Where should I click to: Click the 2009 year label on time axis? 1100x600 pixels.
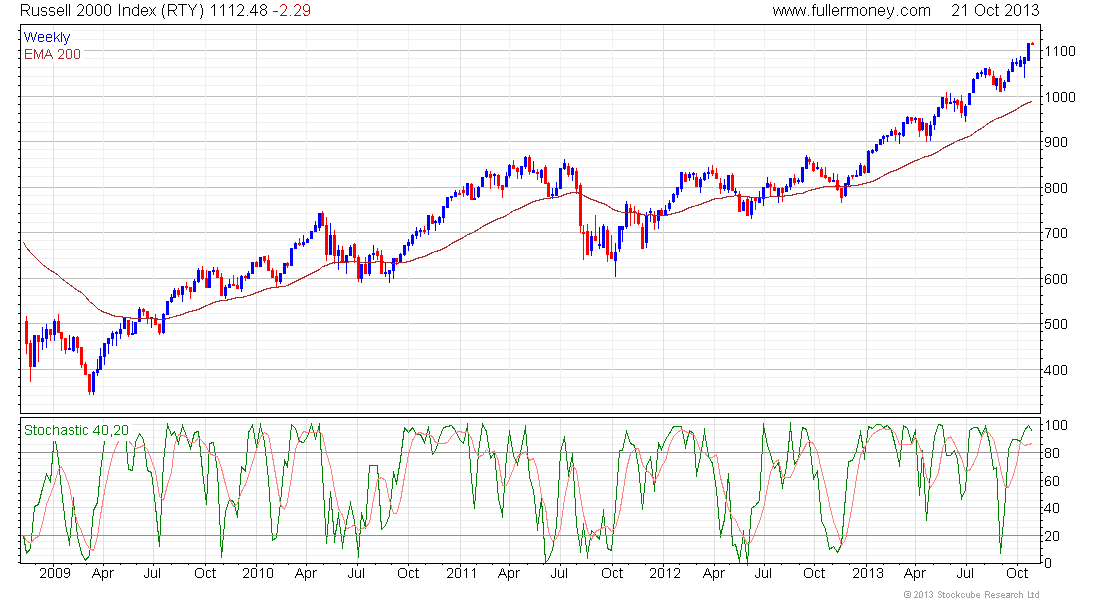point(55,573)
